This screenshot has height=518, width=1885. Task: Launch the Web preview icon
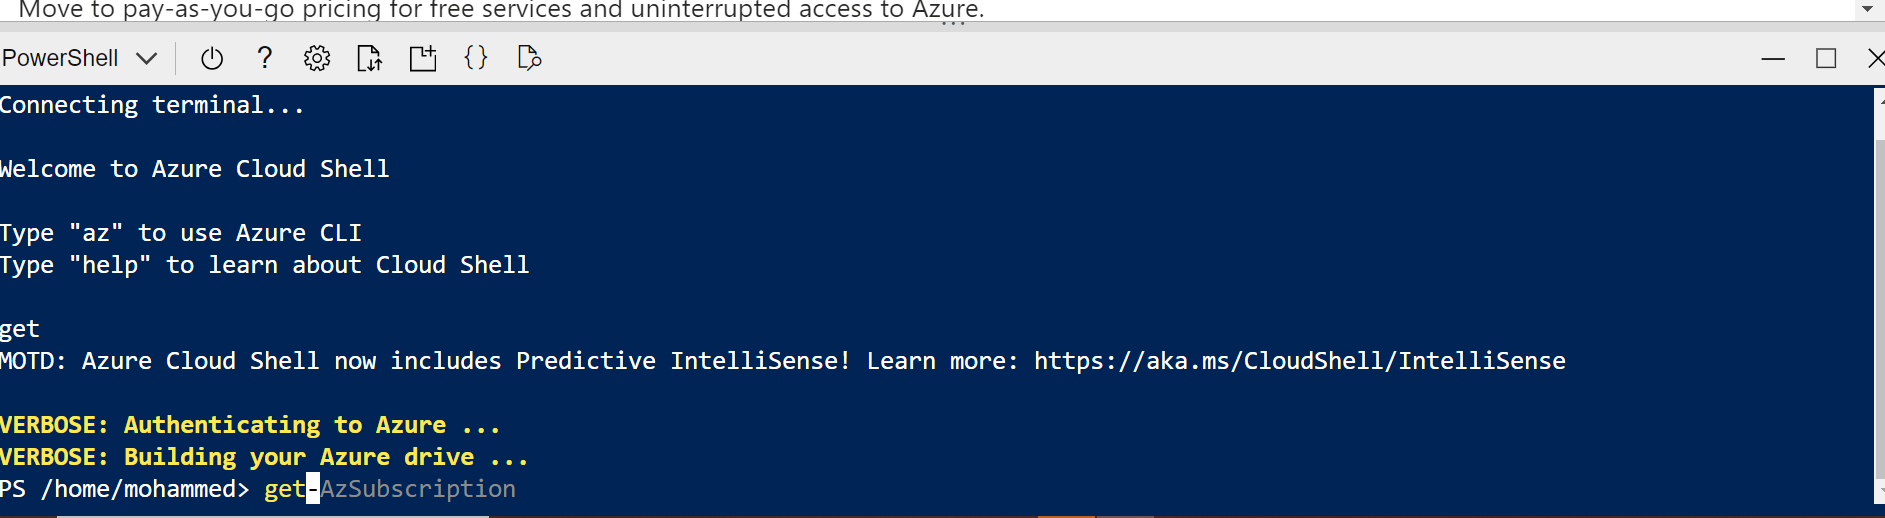point(529,58)
